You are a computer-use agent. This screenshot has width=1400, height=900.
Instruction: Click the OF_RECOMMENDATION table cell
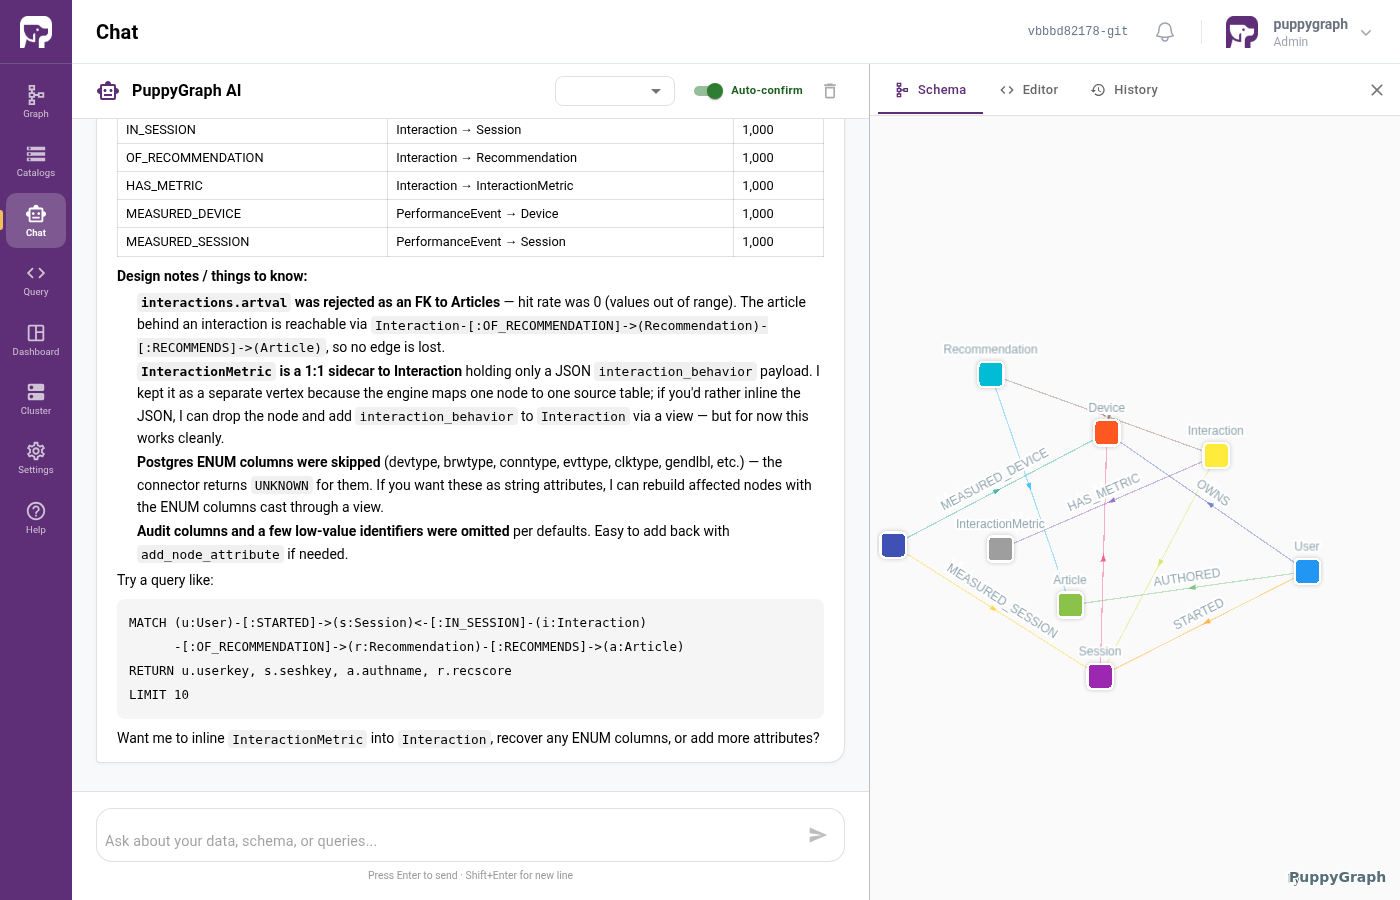[x=252, y=158]
